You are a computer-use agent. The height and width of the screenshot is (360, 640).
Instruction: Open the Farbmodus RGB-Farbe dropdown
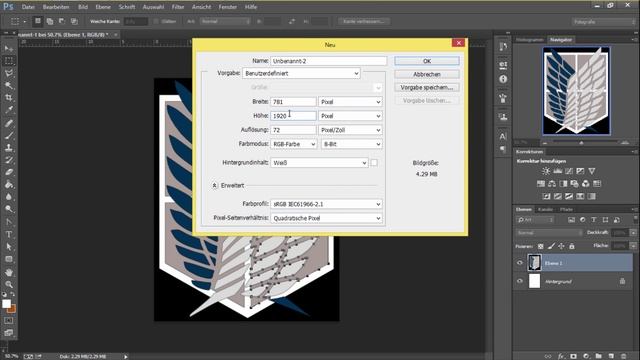(x=293, y=144)
